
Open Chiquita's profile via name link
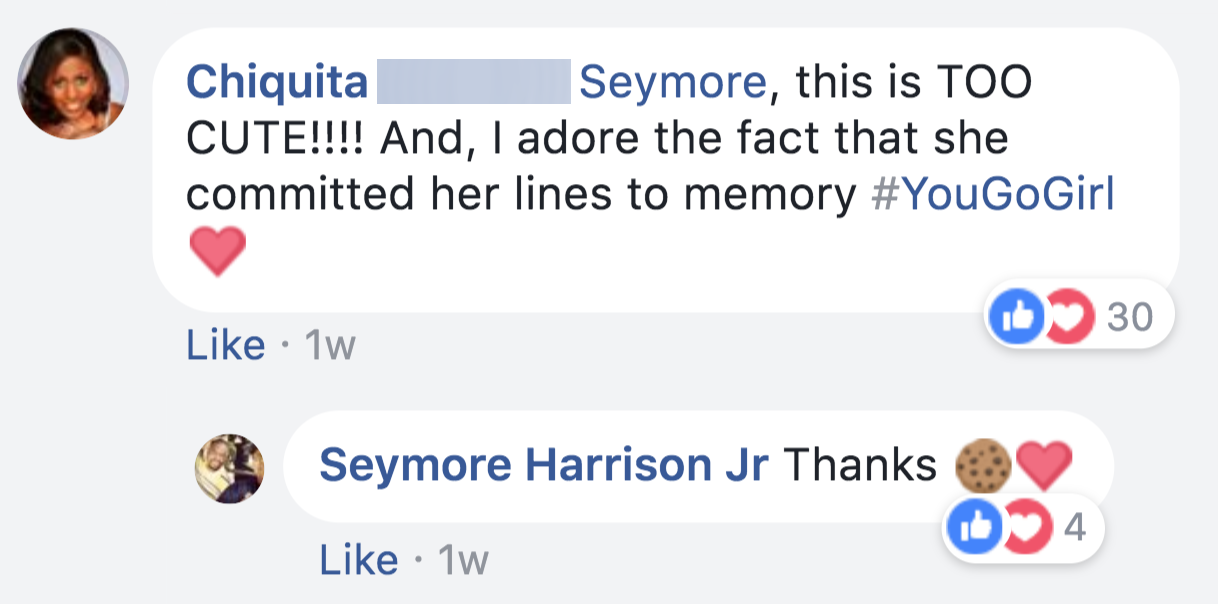[277, 82]
